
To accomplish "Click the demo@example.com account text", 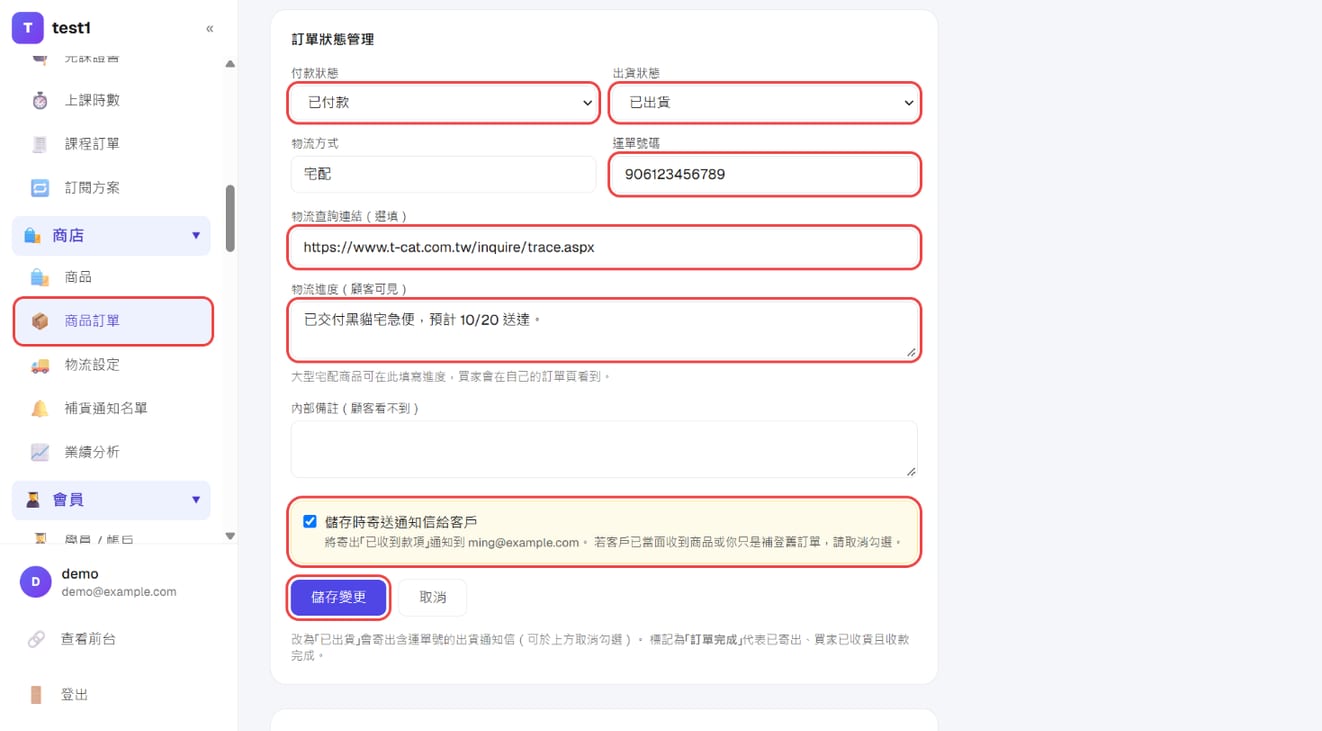I will [119, 592].
